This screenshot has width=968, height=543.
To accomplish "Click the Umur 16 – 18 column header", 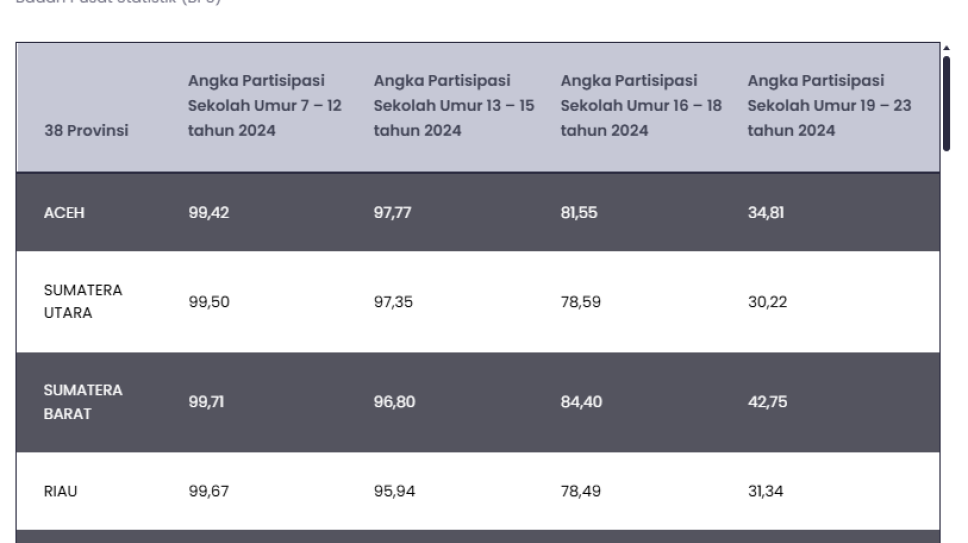I will tap(641, 106).
